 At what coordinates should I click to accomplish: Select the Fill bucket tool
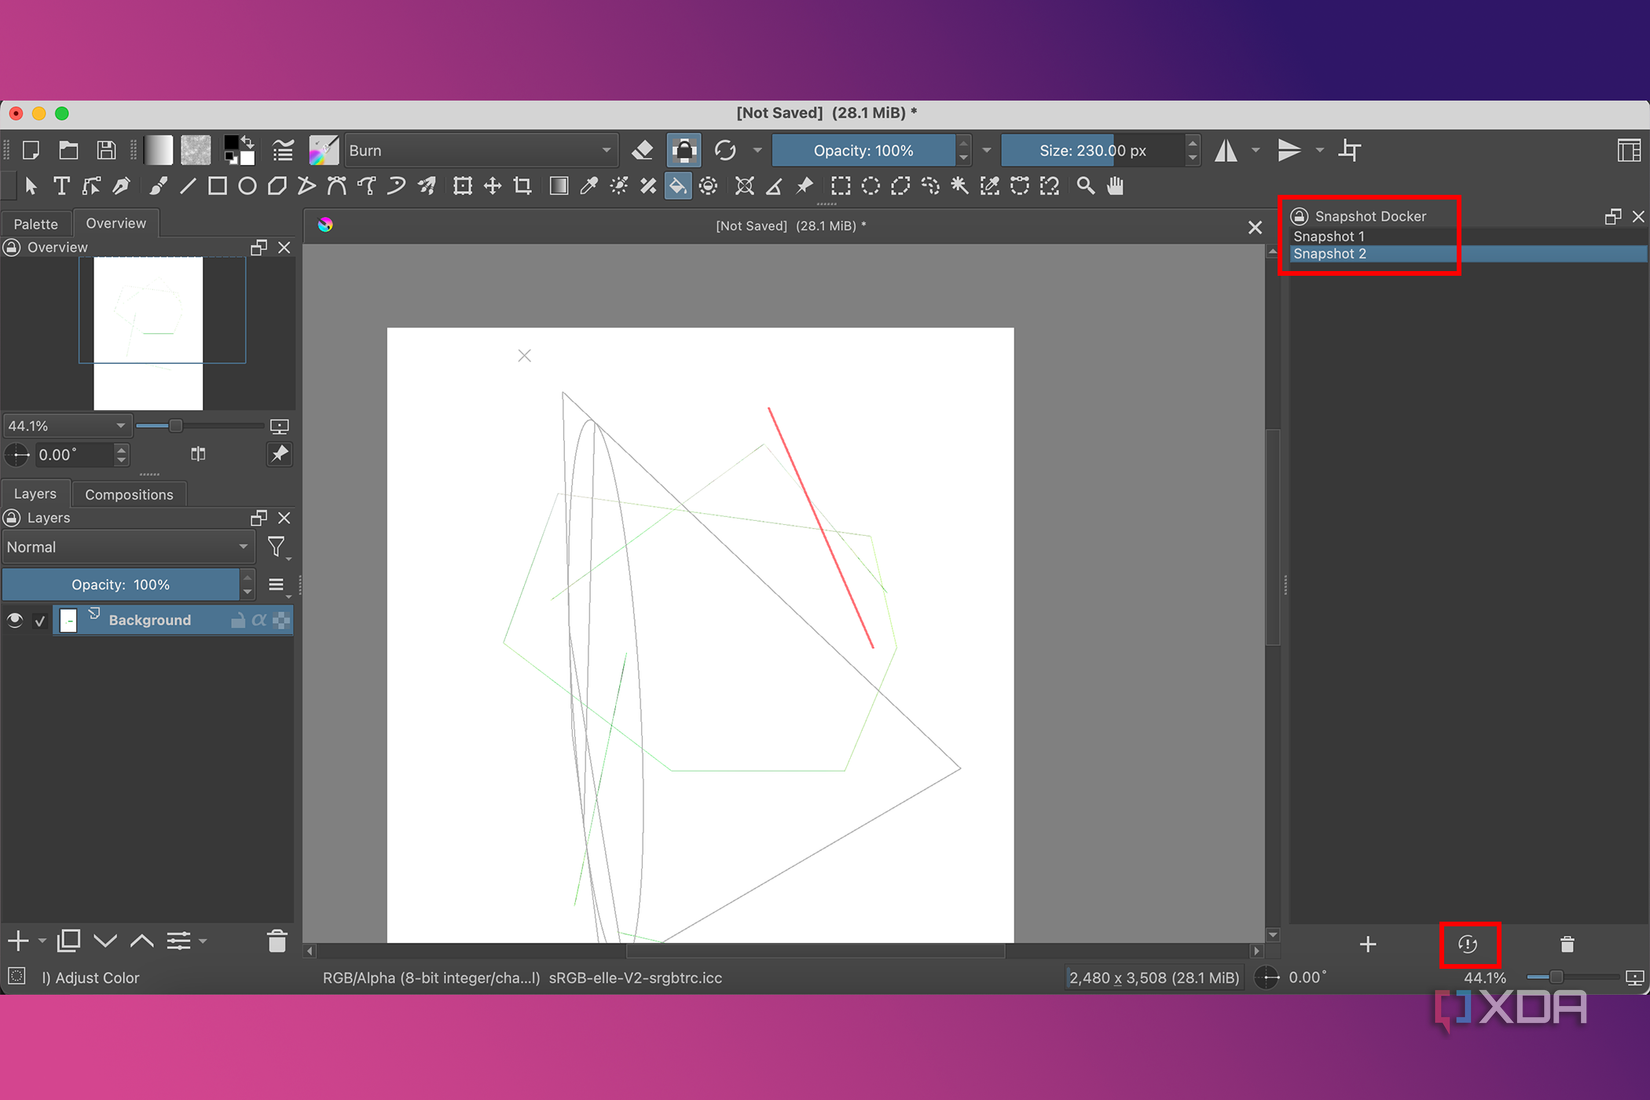pyautogui.click(x=678, y=186)
